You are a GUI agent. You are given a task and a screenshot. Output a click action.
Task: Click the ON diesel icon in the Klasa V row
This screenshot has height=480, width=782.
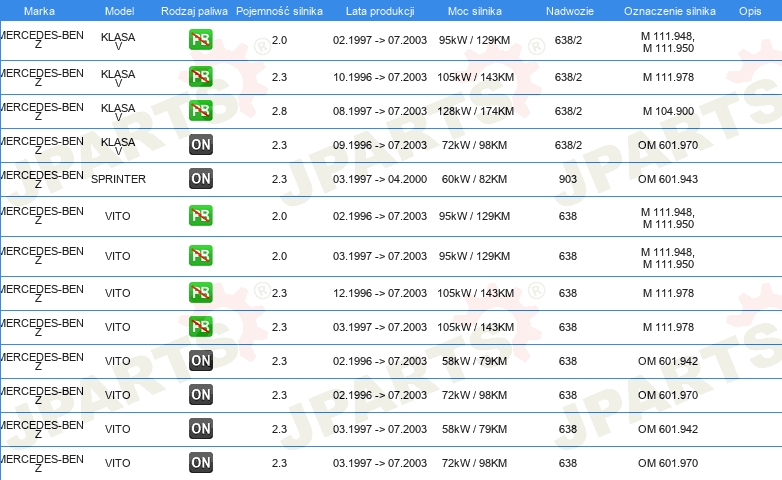(x=200, y=145)
